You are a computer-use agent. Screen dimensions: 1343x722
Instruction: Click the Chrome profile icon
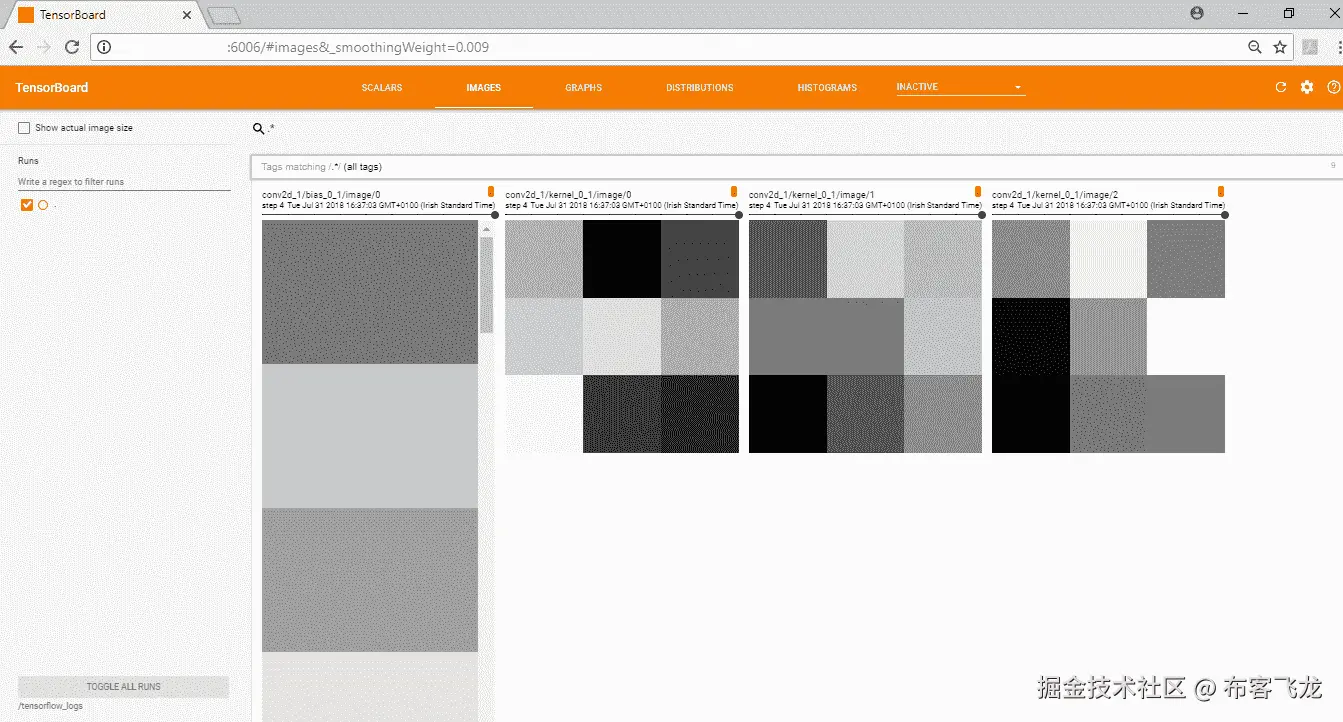(x=1198, y=13)
